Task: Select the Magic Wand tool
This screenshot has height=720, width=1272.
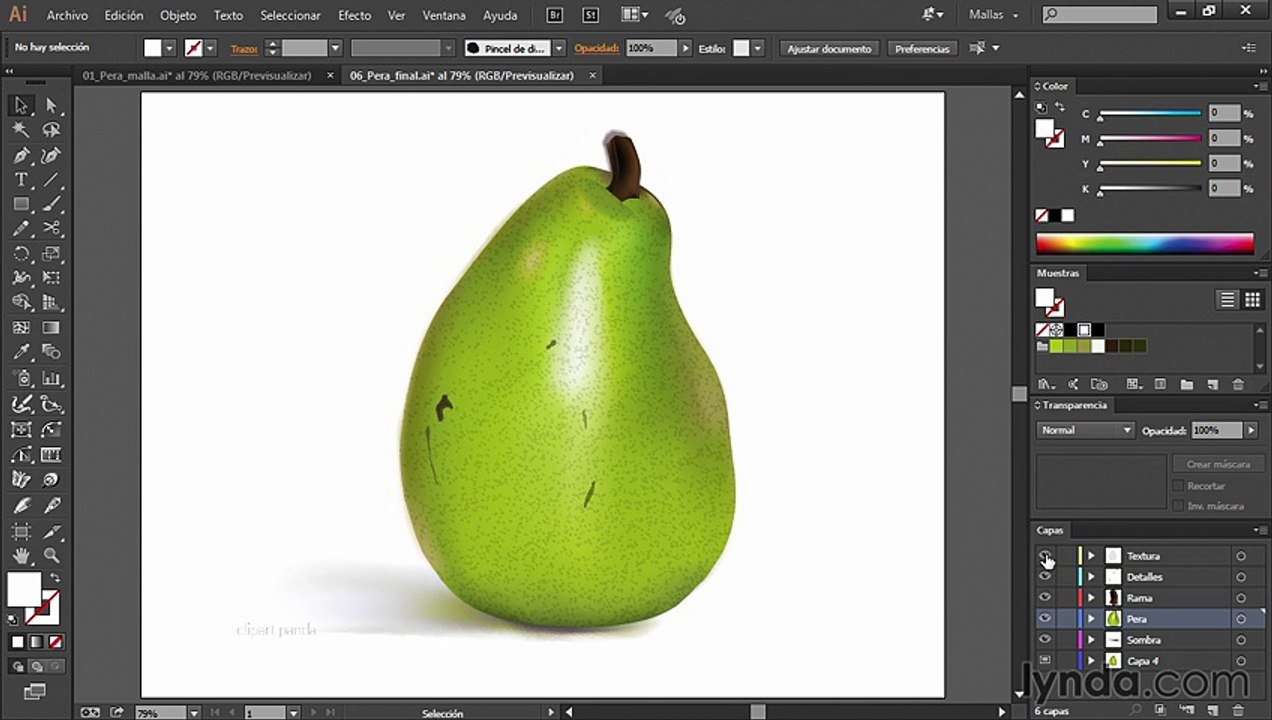Action: (x=21, y=130)
